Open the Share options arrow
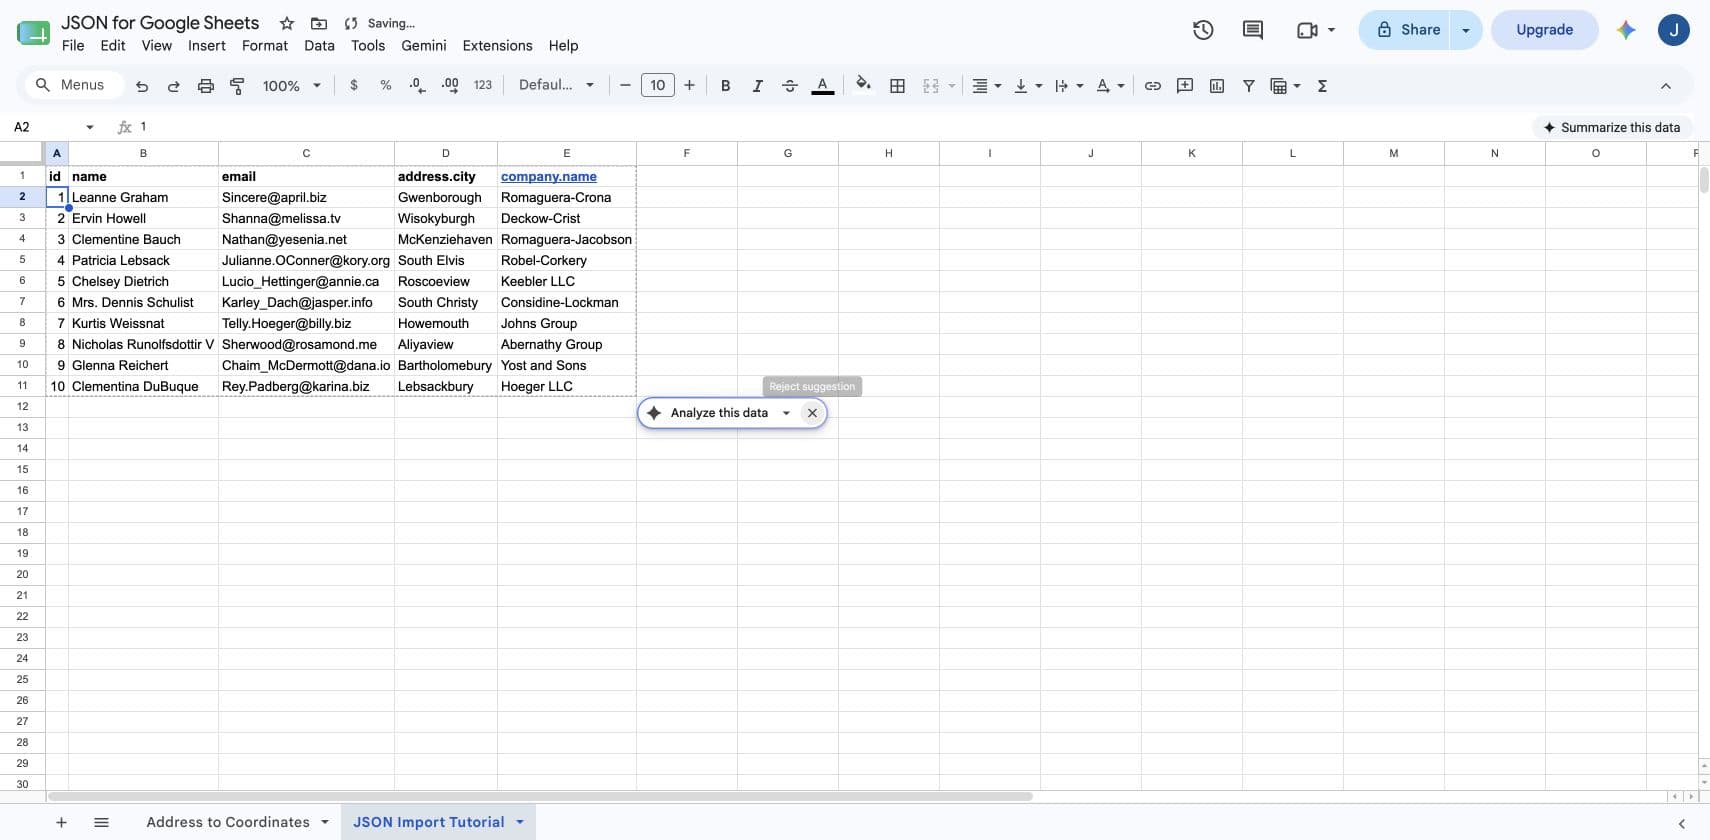The image size is (1710, 840). (x=1466, y=30)
